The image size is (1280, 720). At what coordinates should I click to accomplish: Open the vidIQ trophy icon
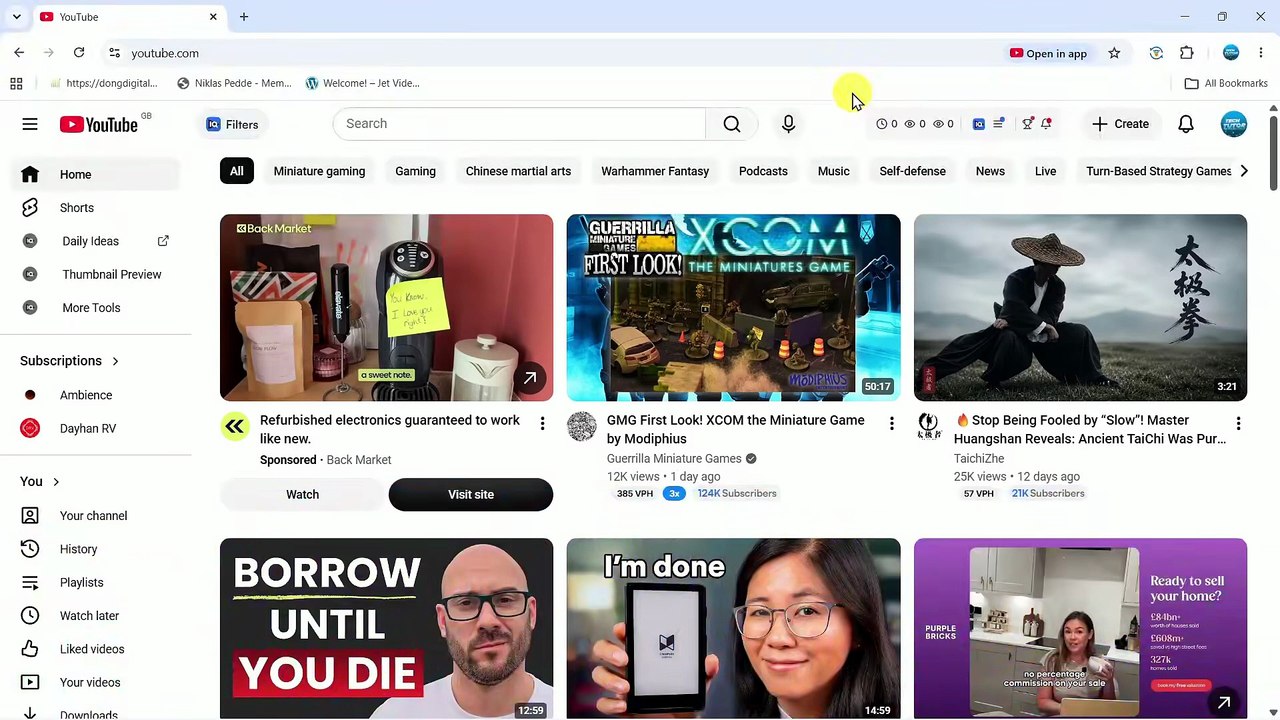coord(1027,124)
